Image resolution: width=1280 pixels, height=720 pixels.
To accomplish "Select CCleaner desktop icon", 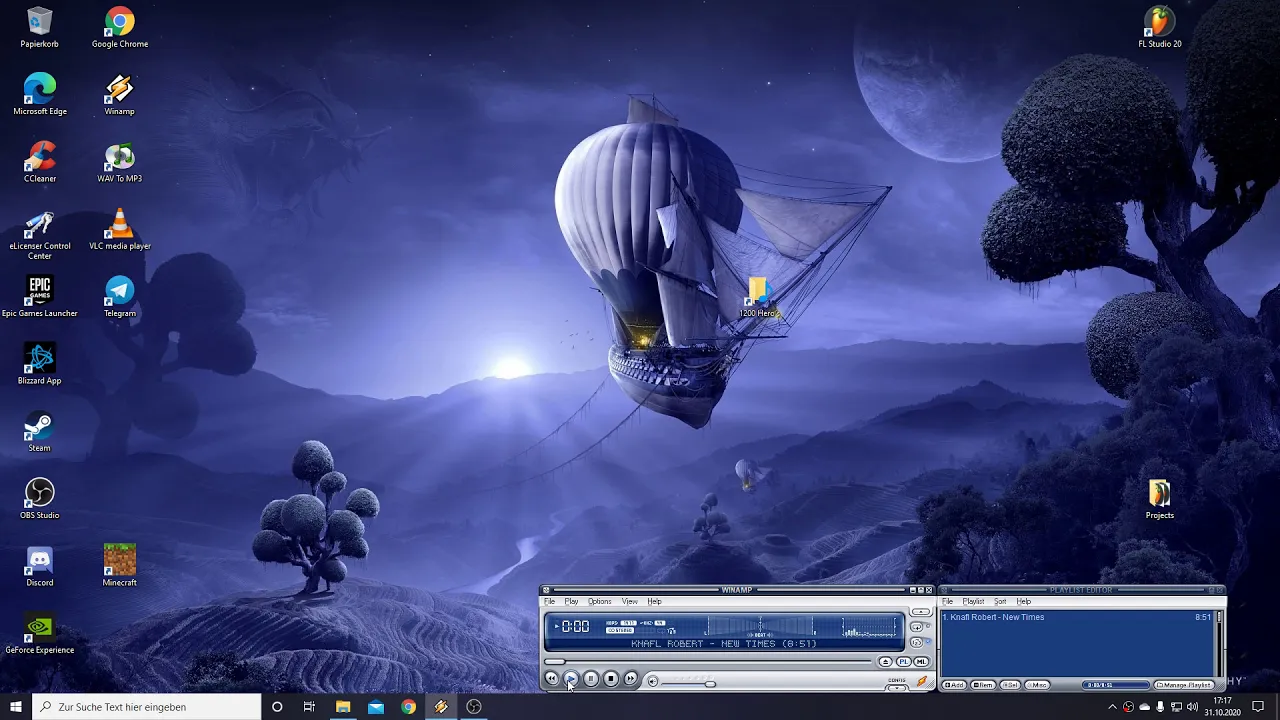I will coord(40,162).
